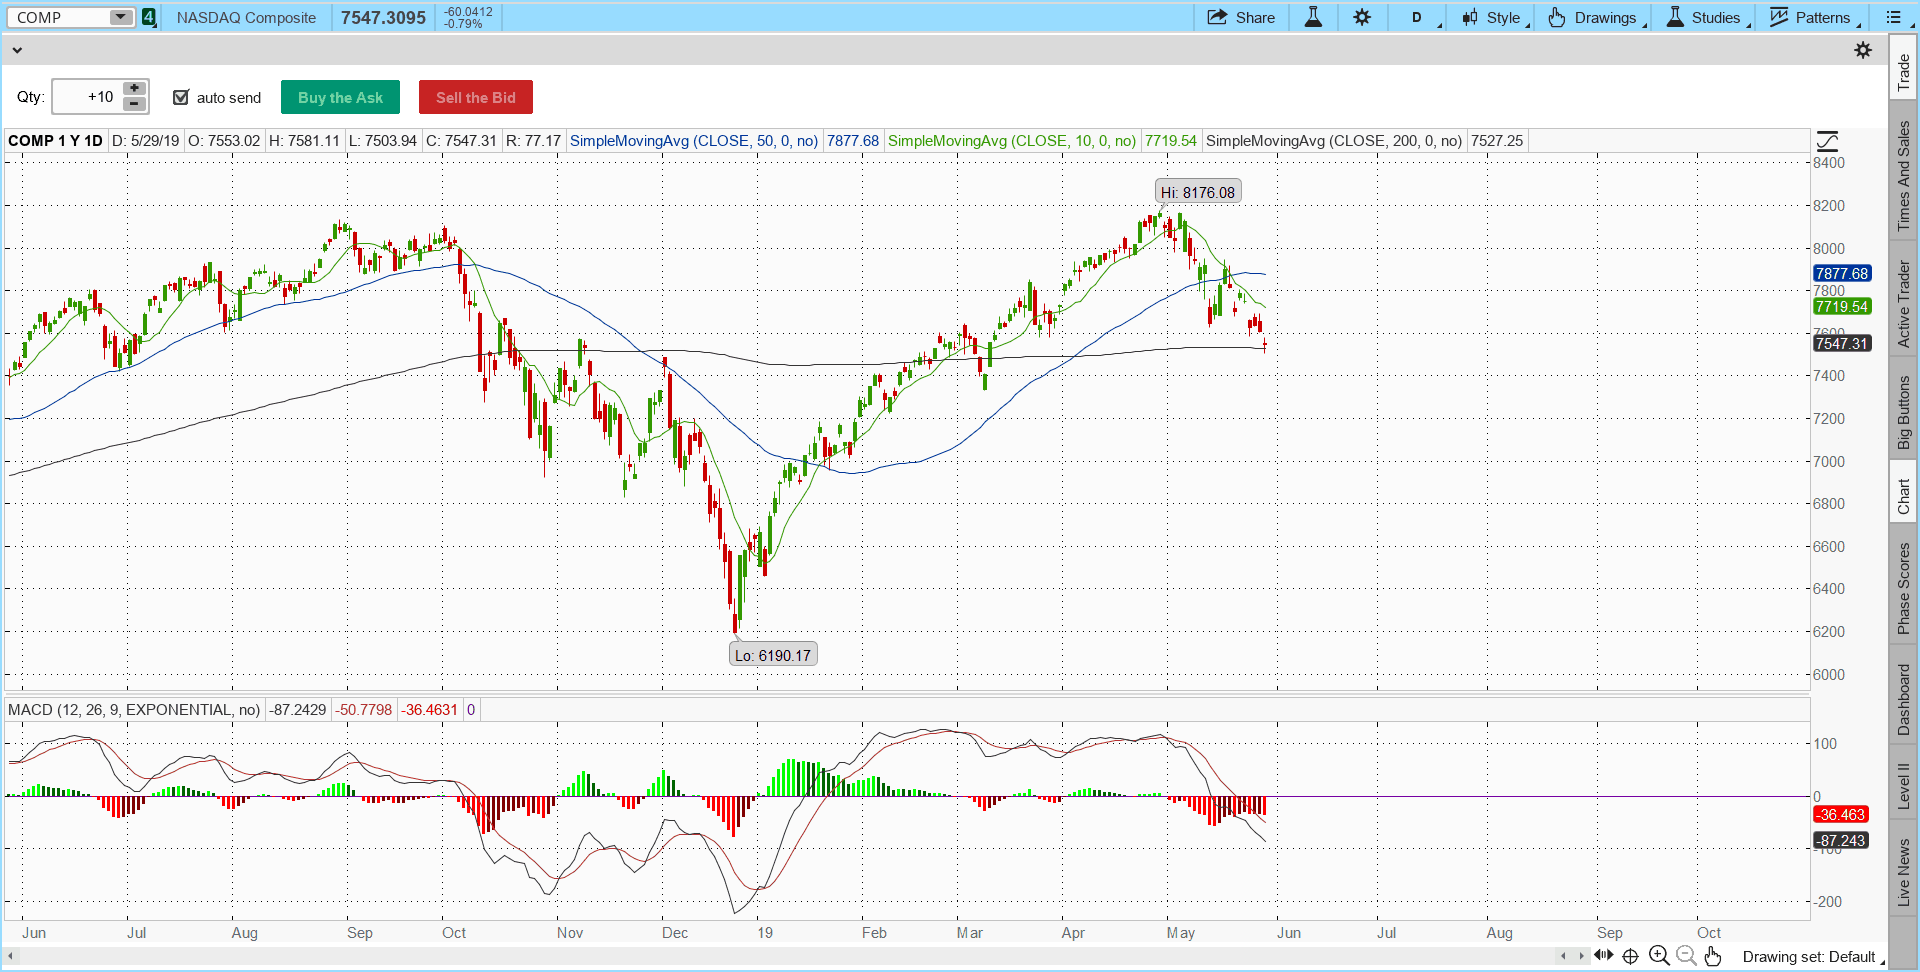Toggle the auto send checkbox

[x=181, y=97]
